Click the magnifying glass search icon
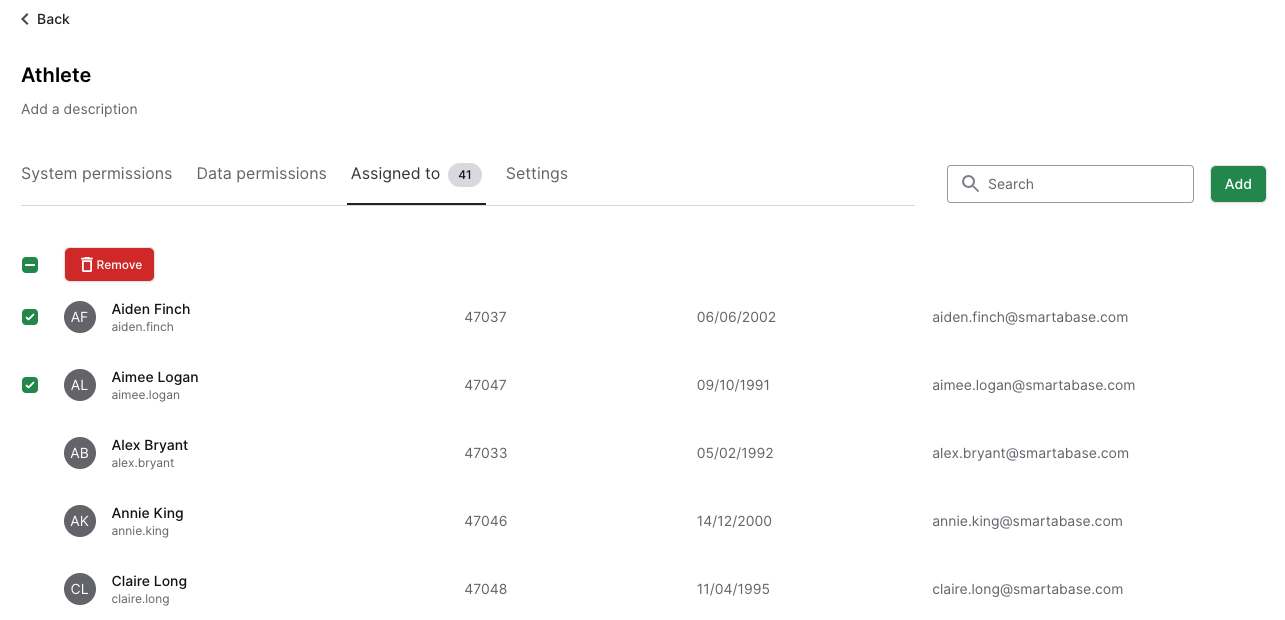 tap(969, 184)
